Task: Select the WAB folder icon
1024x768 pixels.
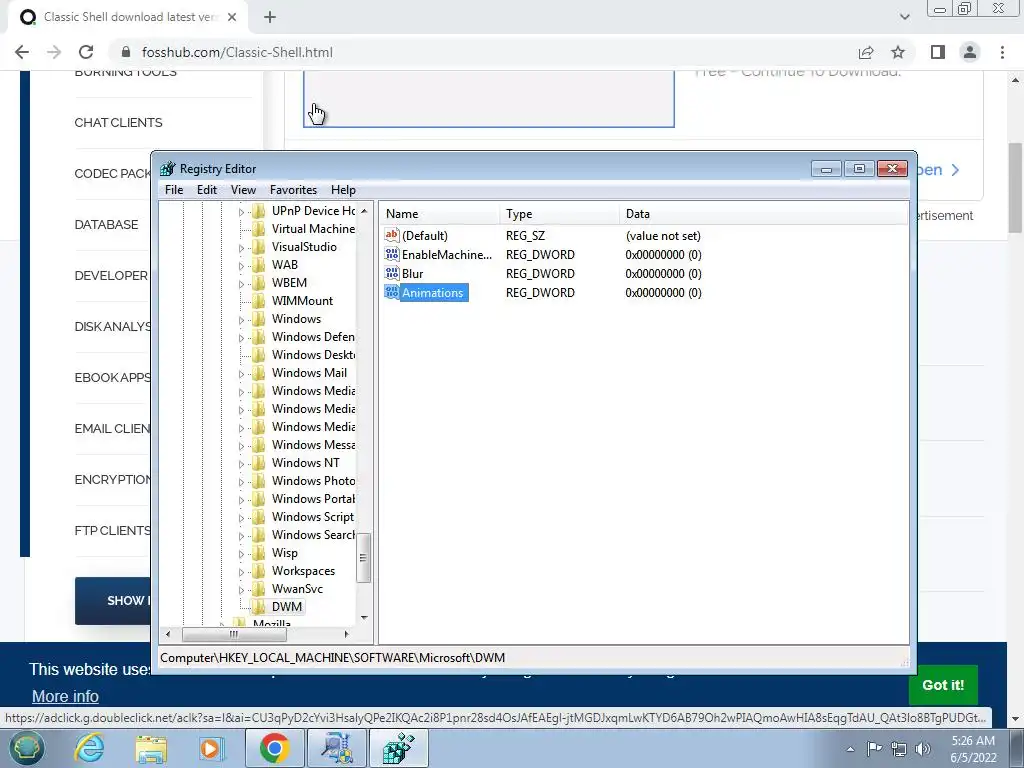Action: tap(259, 264)
